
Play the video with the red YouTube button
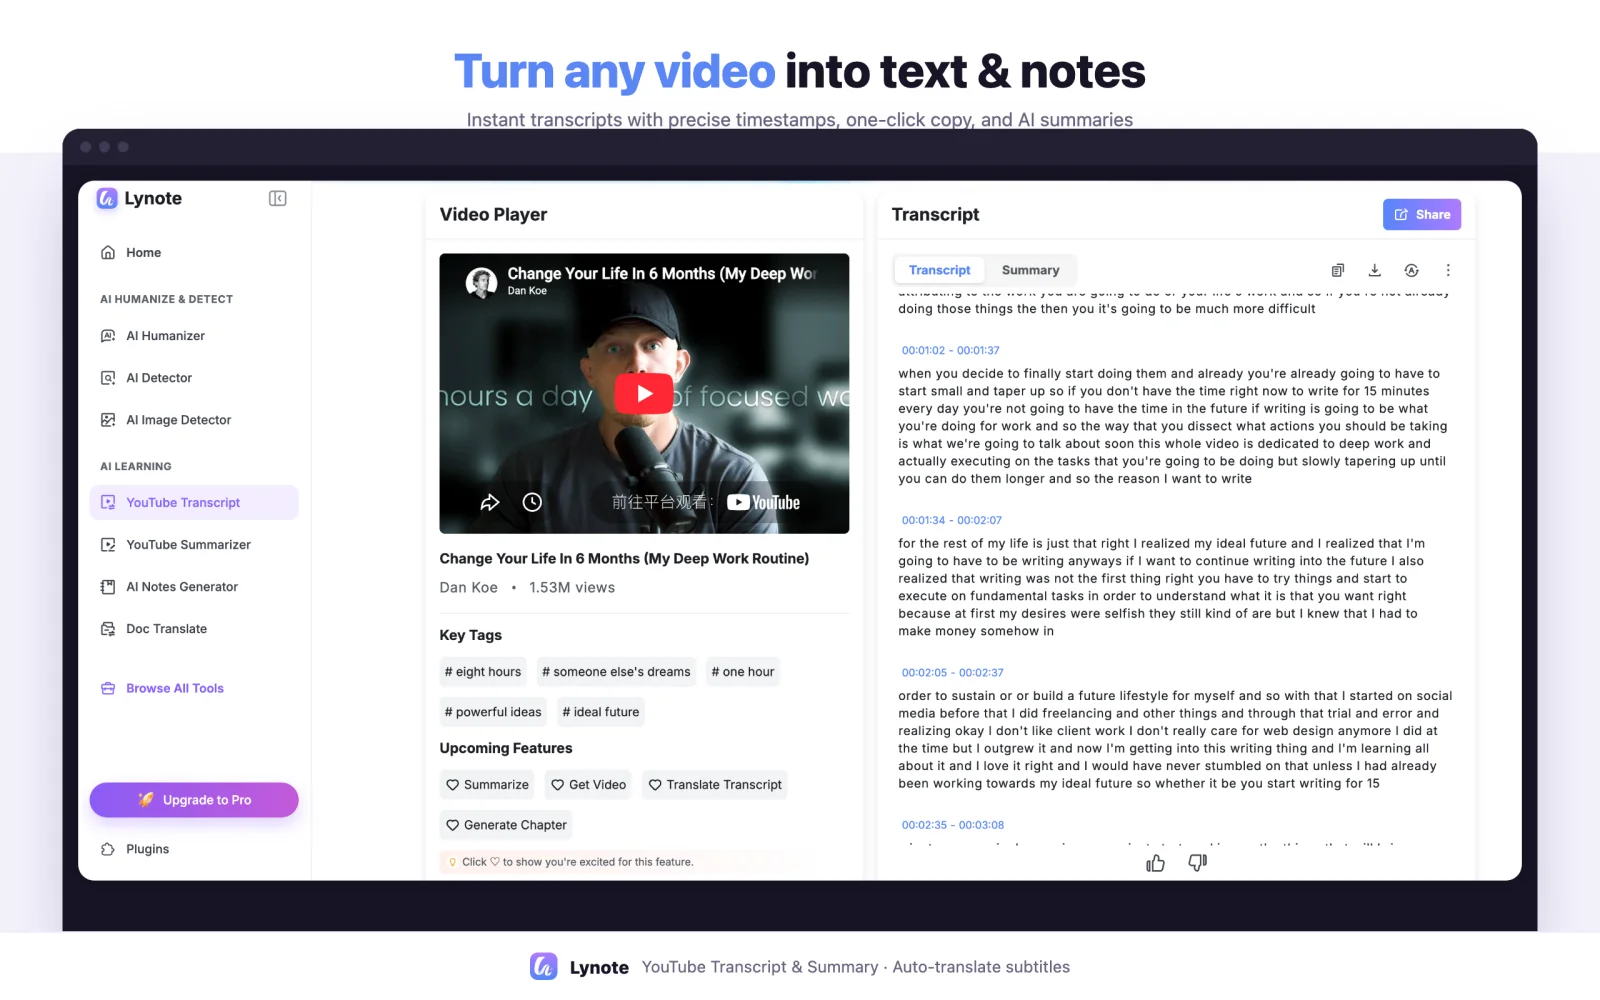pos(644,393)
